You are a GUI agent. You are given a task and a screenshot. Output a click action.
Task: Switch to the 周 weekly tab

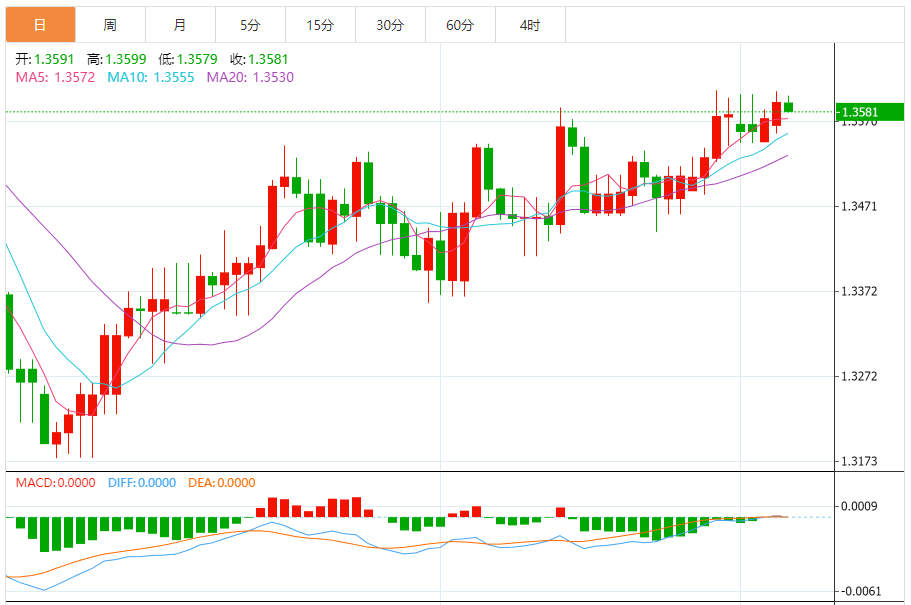point(110,25)
